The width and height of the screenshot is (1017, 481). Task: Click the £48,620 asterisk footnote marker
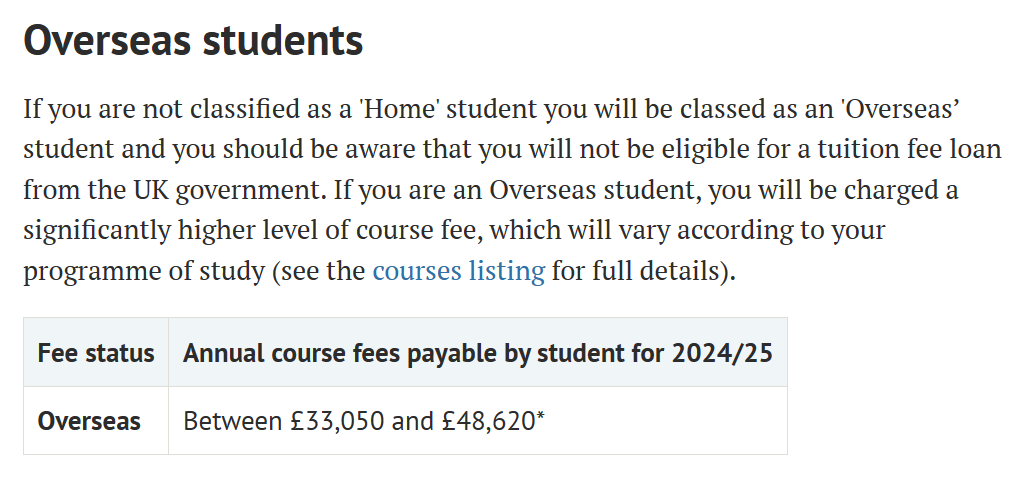click(540, 417)
